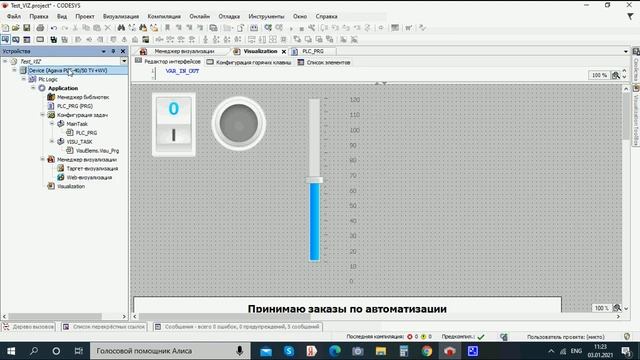Click the vertical slider handle

[315, 180]
